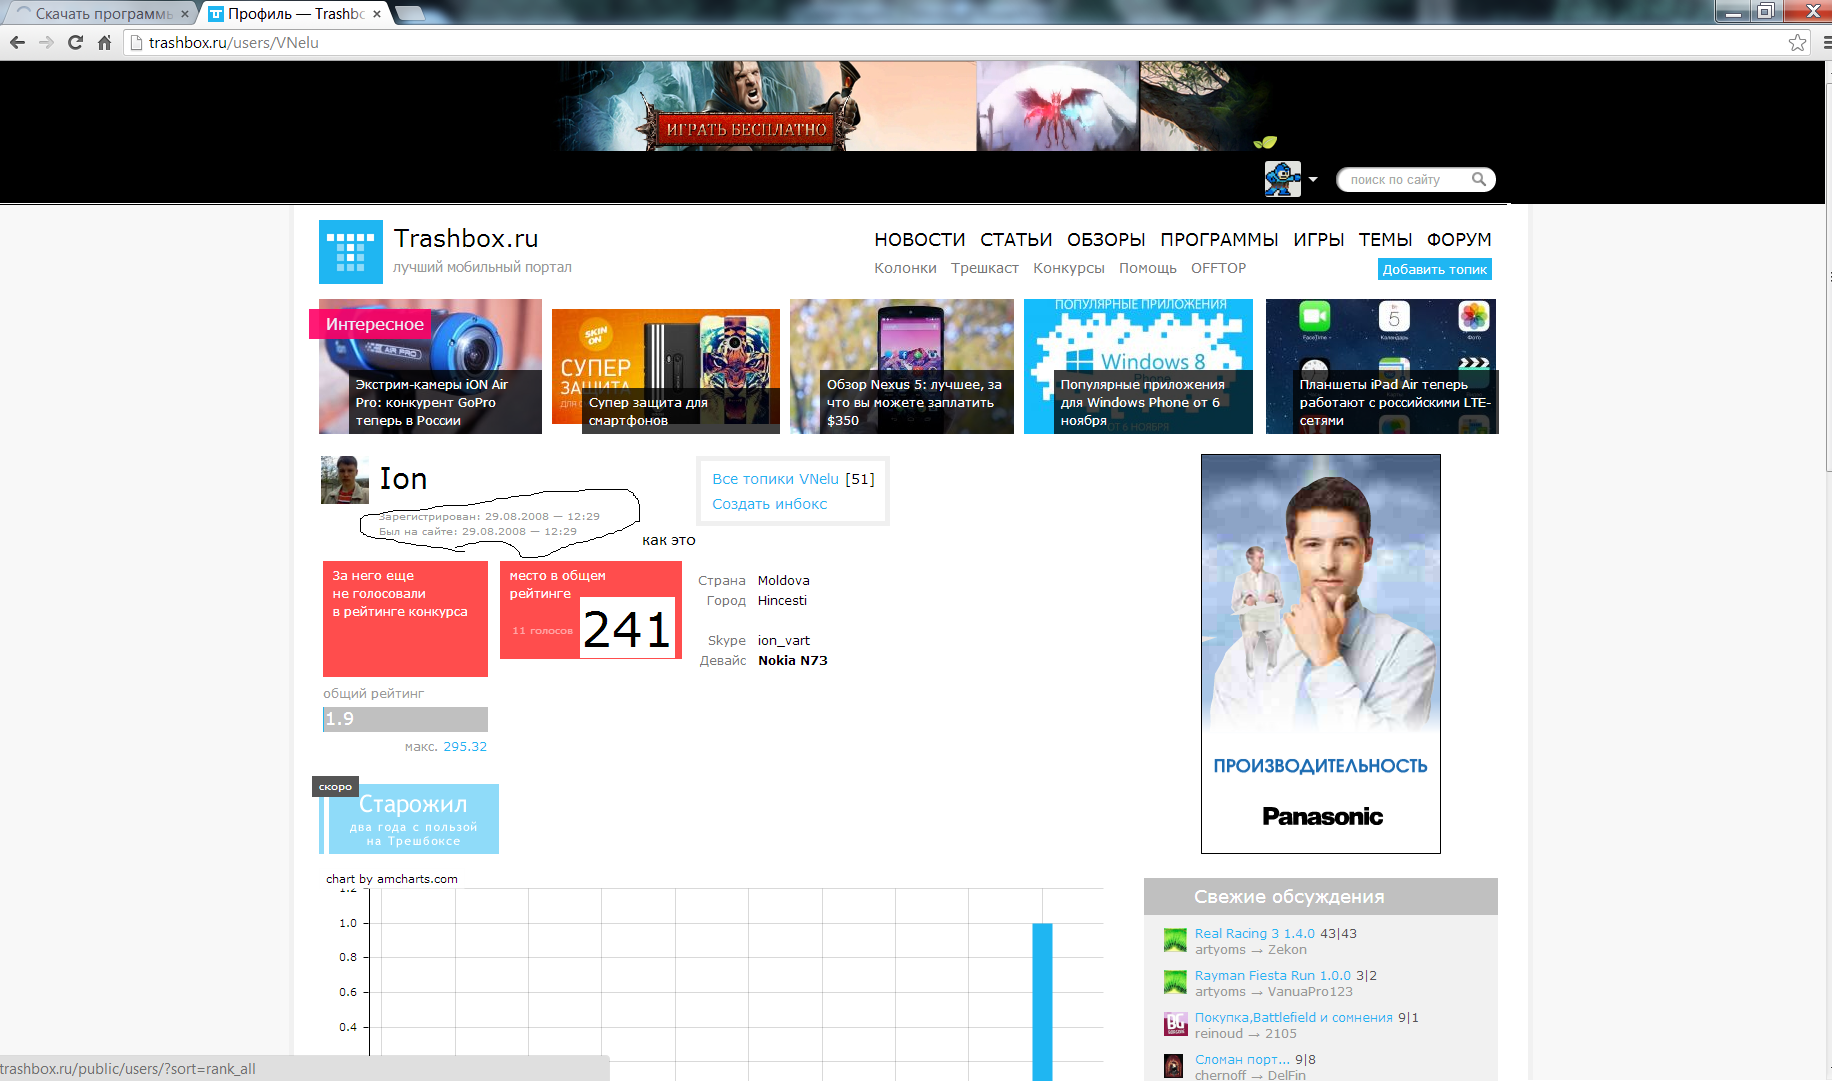Expand the user avatar dropdown arrow
The height and width of the screenshot is (1084, 1832).
1313,180
